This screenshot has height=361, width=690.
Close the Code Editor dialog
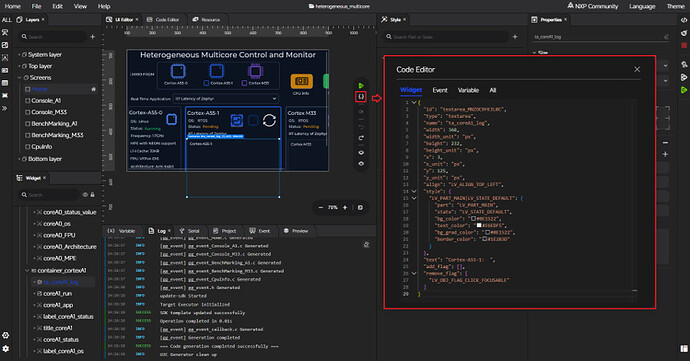(637, 70)
